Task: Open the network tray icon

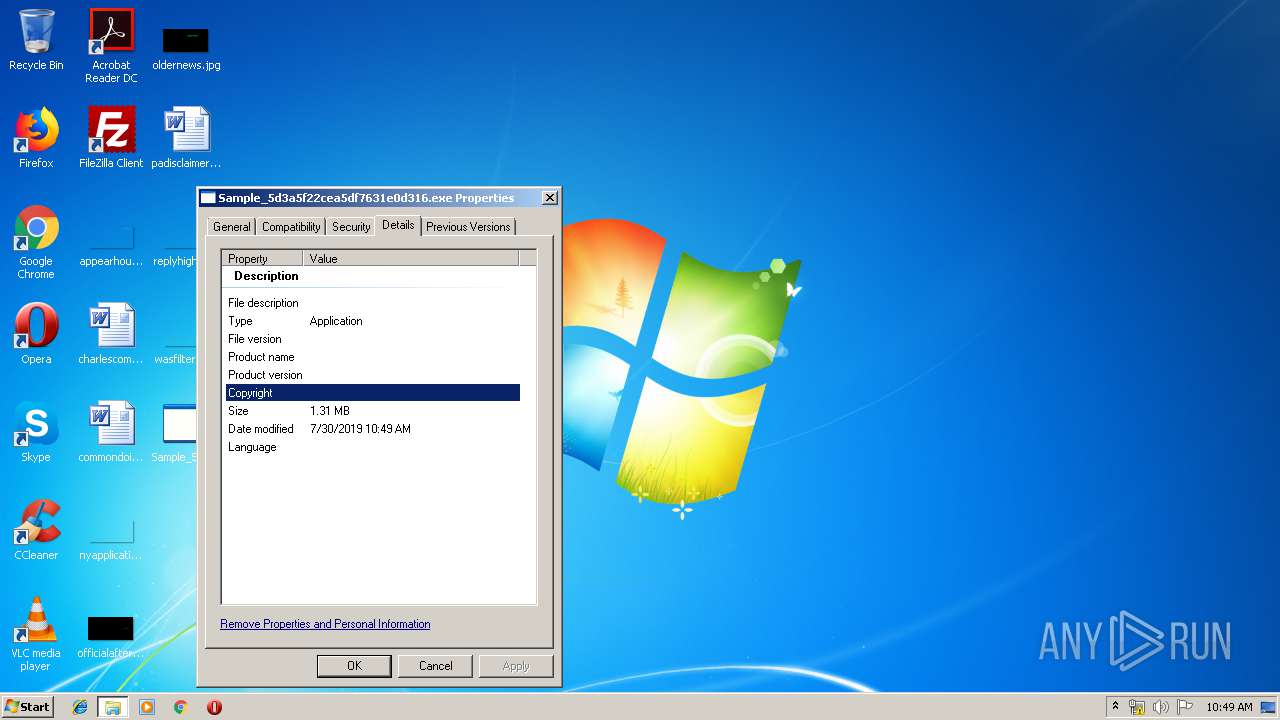Action: click(x=1137, y=707)
